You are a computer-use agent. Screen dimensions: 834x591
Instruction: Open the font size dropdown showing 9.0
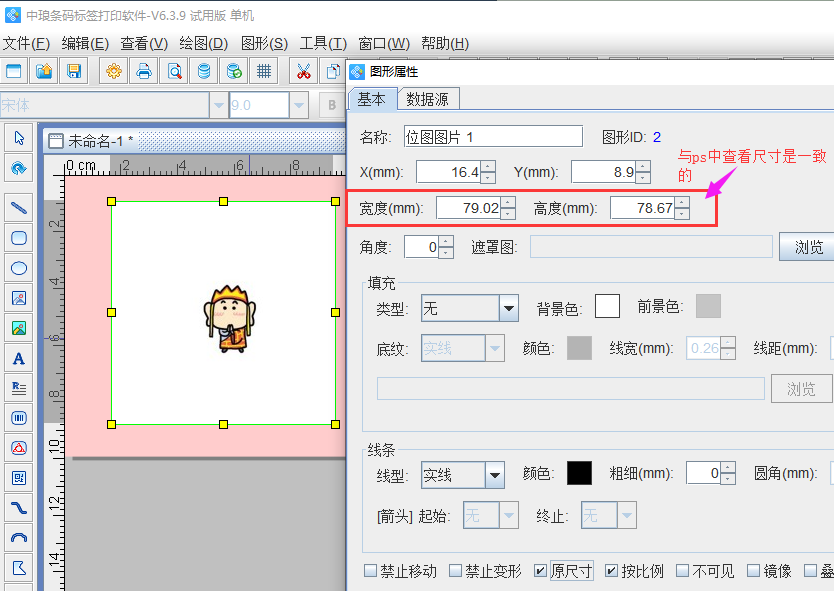tap(298, 105)
